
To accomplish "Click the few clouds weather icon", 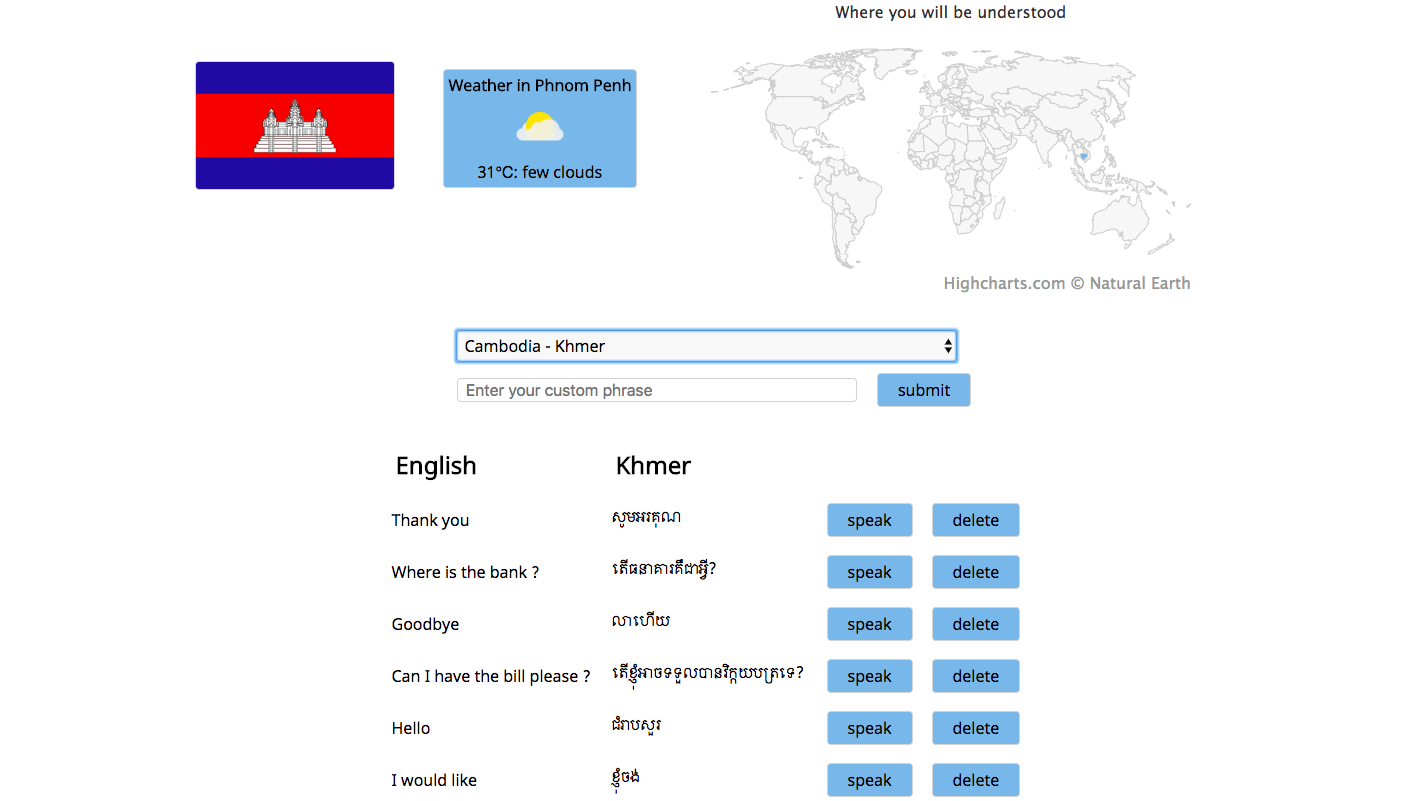I will 540,128.
